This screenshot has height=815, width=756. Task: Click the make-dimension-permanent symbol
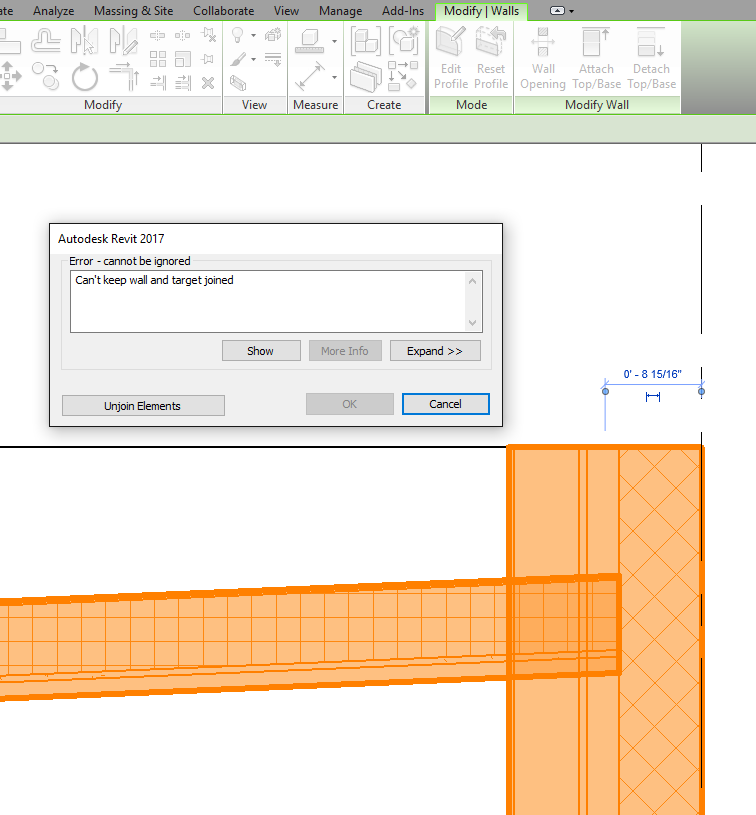653,397
